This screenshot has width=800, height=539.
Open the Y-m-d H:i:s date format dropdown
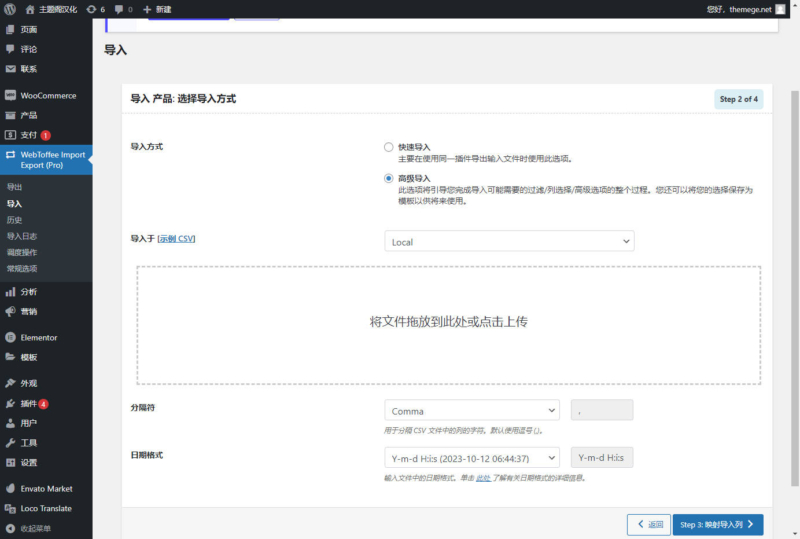point(472,458)
